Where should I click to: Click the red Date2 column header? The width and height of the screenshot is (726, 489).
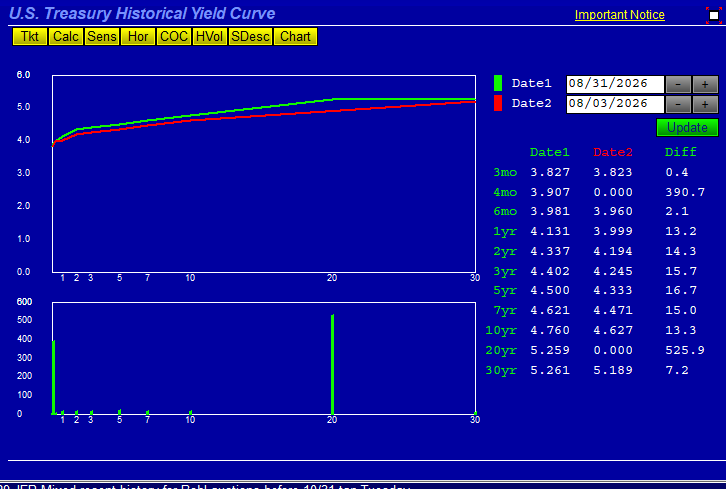(613, 152)
